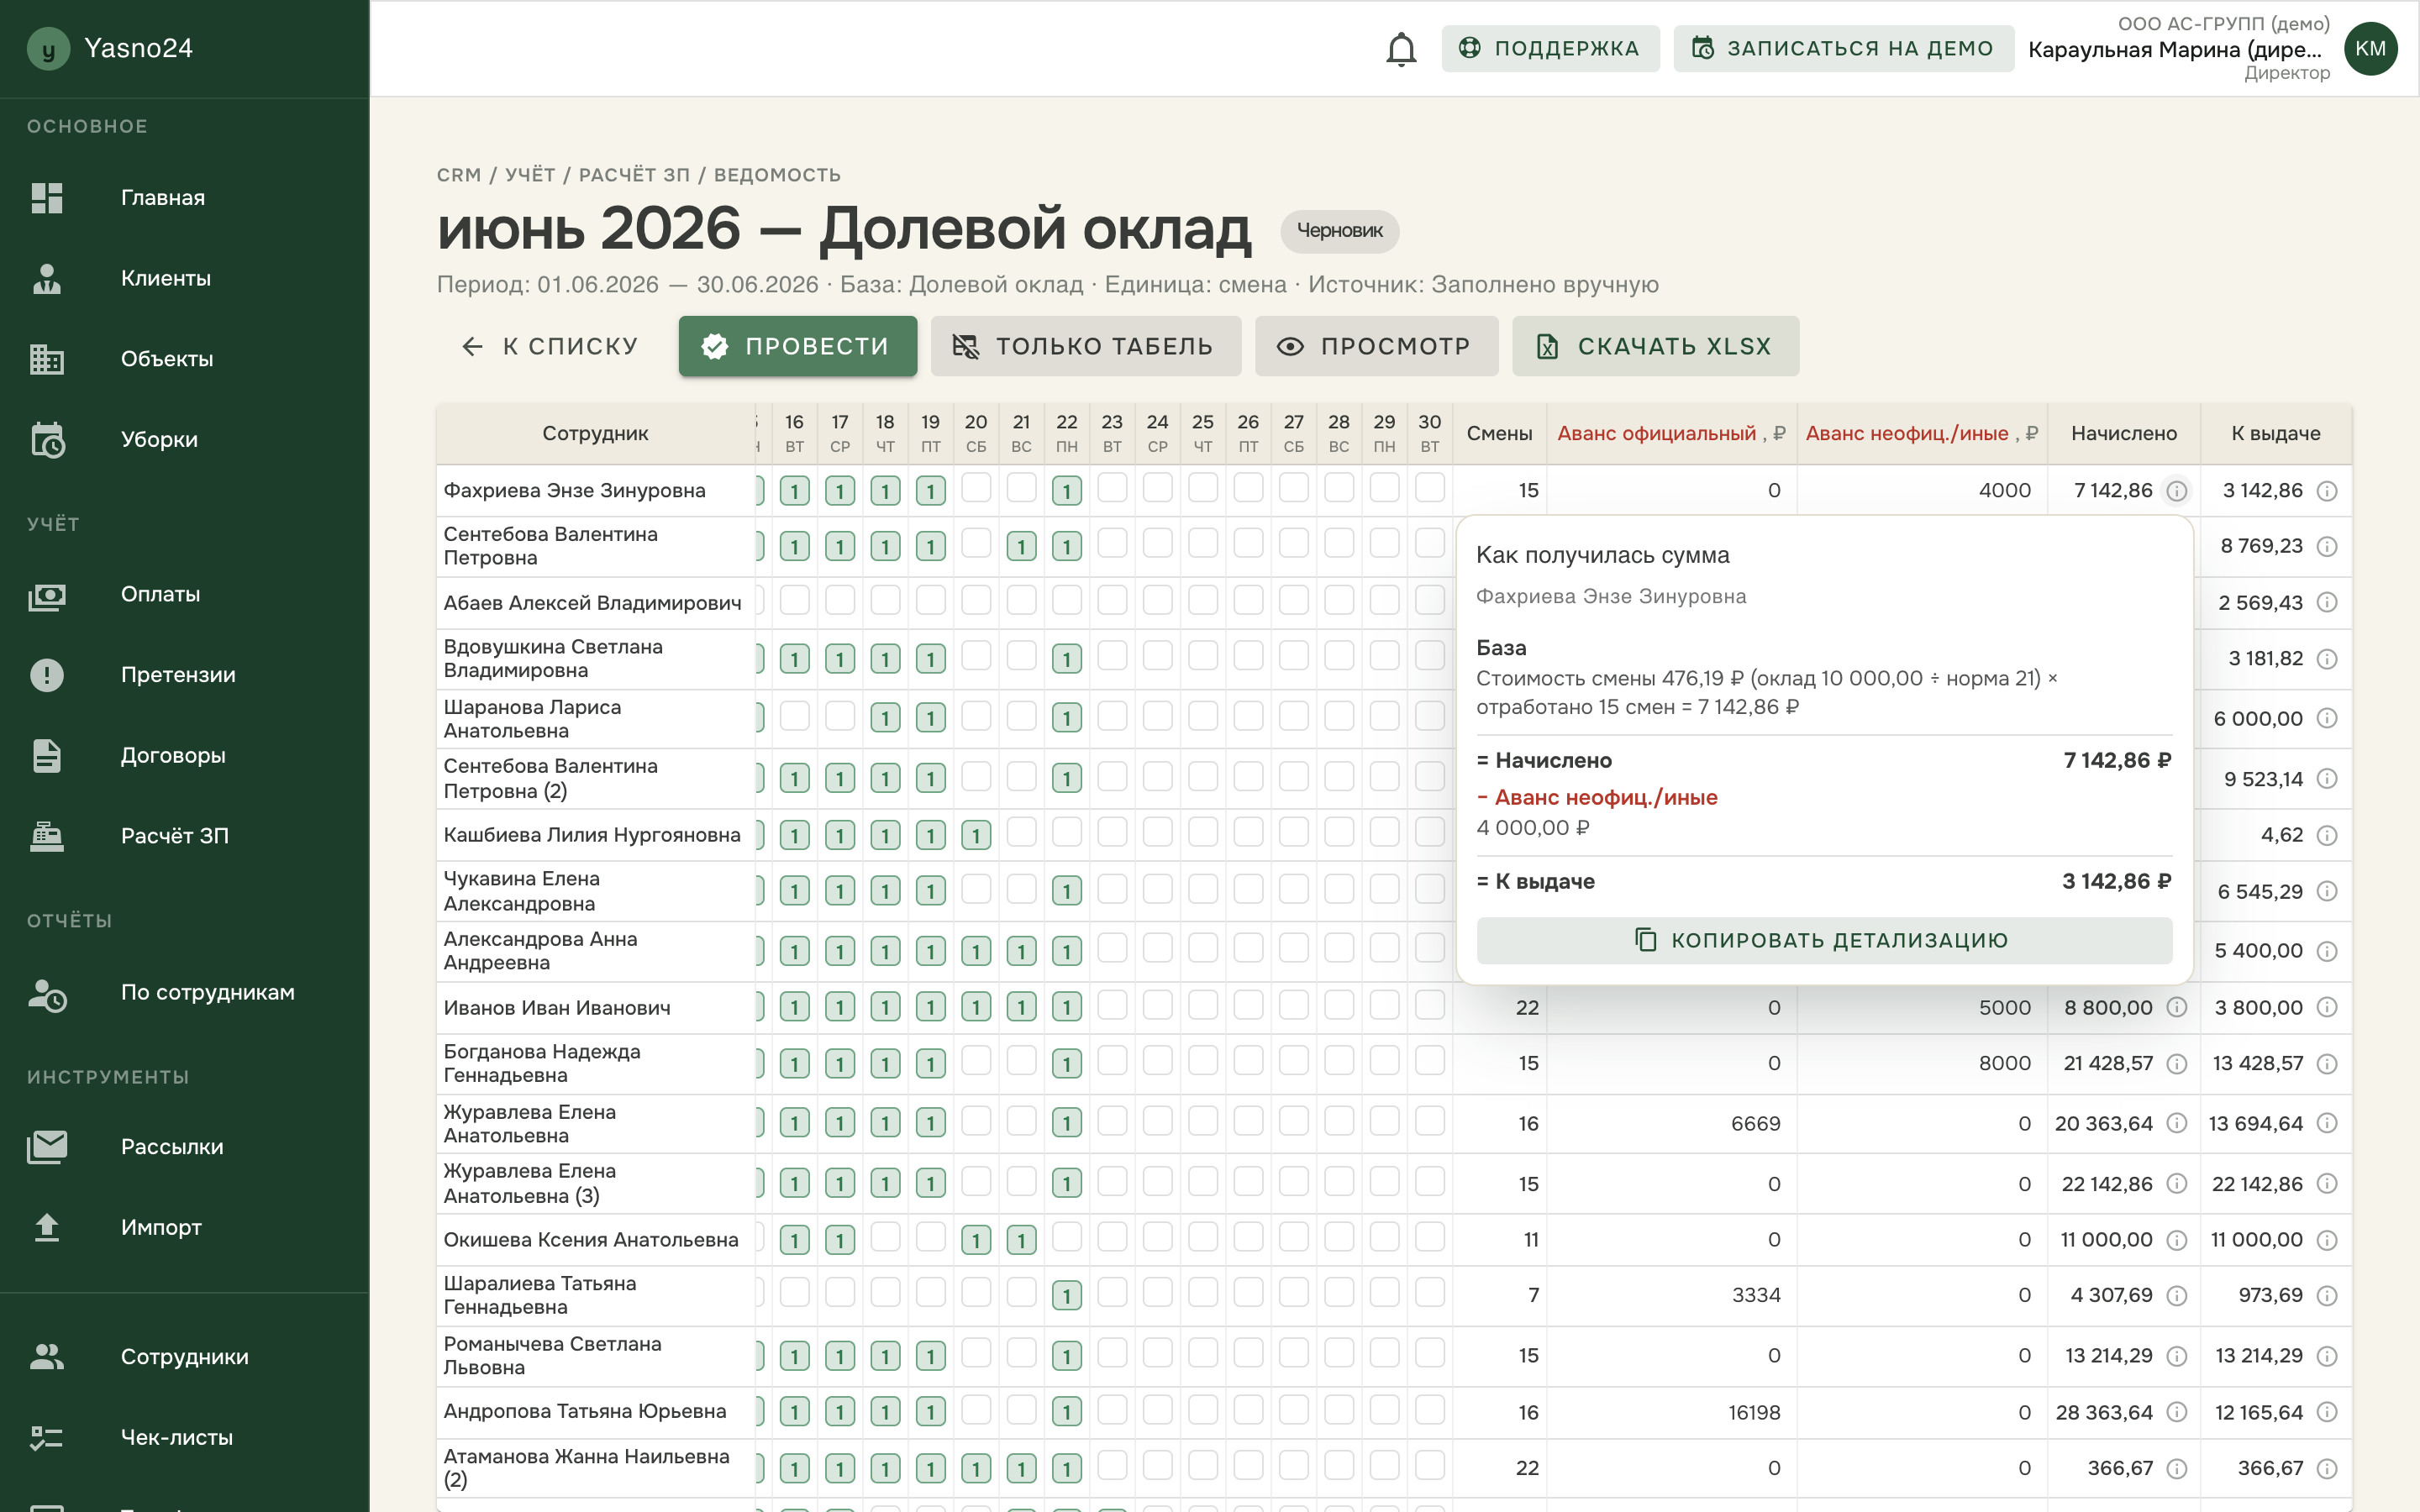Check day 20 shift for Абаев Алексей Владимирович
The height and width of the screenshot is (1512, 2420).
tap(976, 600)
